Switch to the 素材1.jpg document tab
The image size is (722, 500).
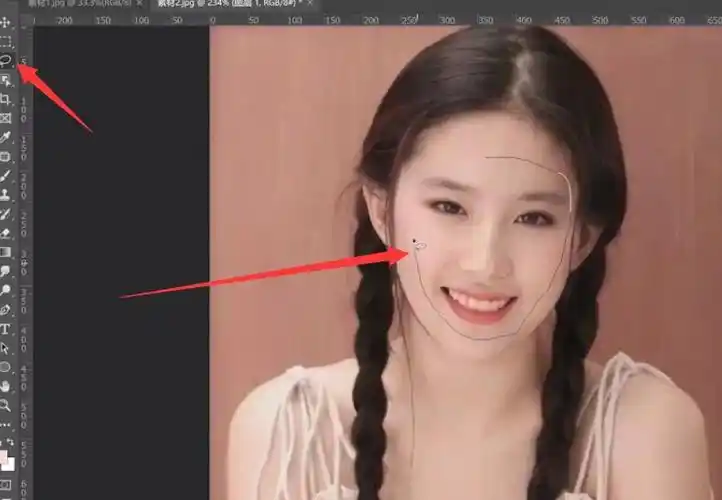79,4
